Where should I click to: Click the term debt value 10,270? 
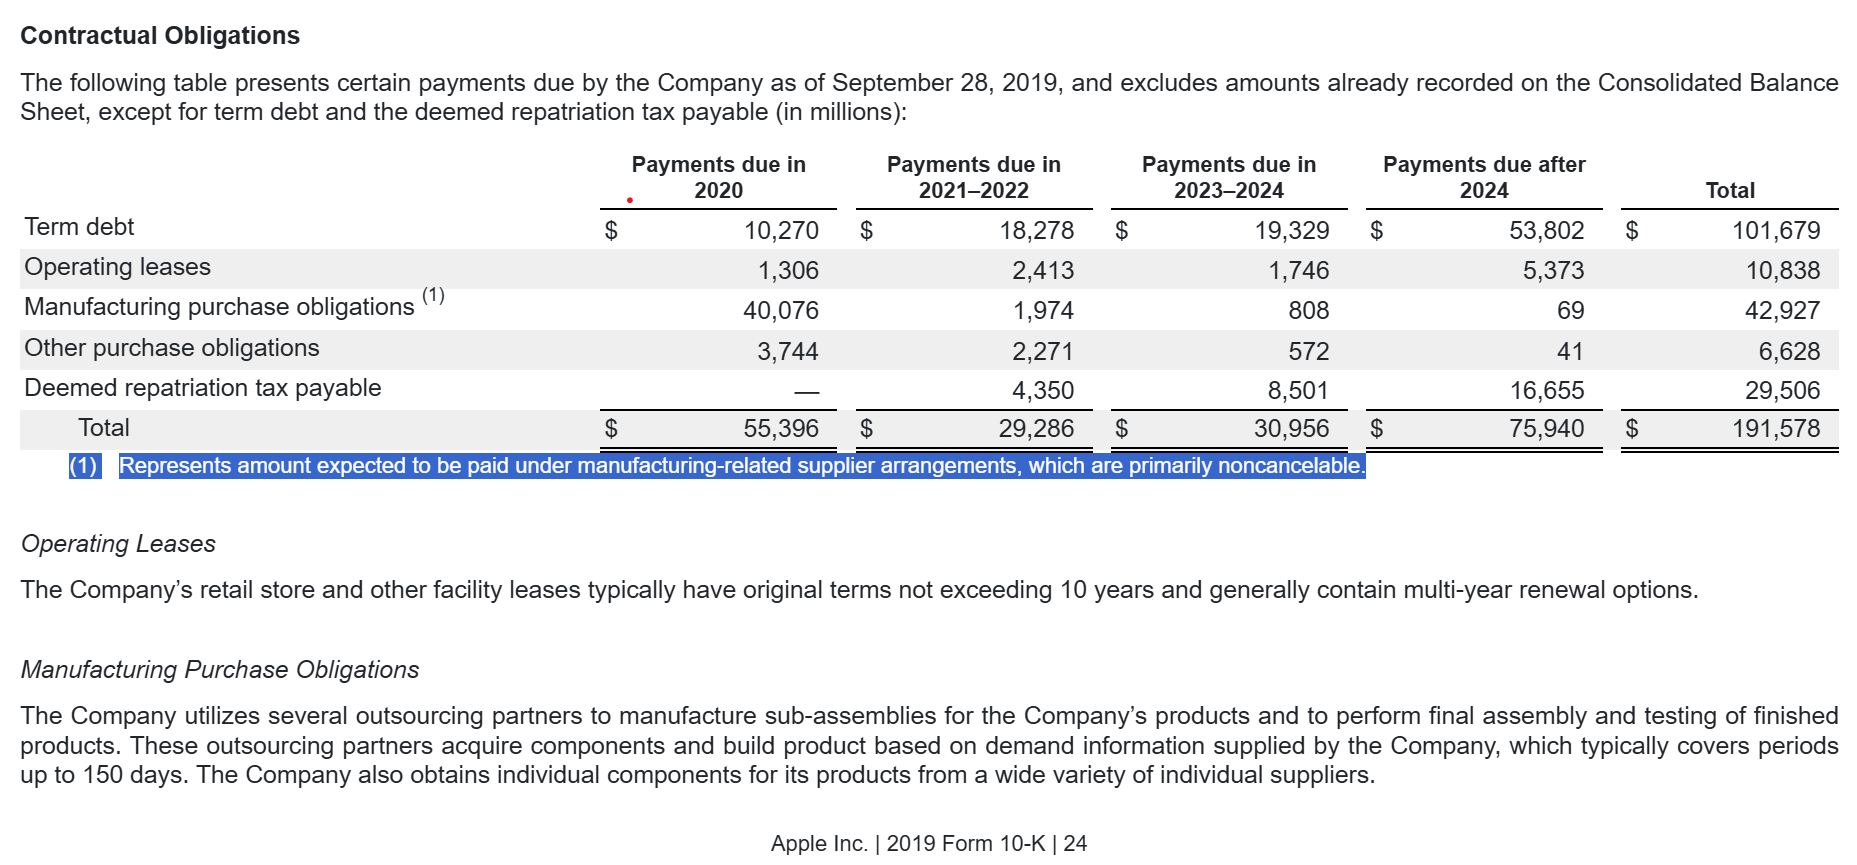click(781, 231)
